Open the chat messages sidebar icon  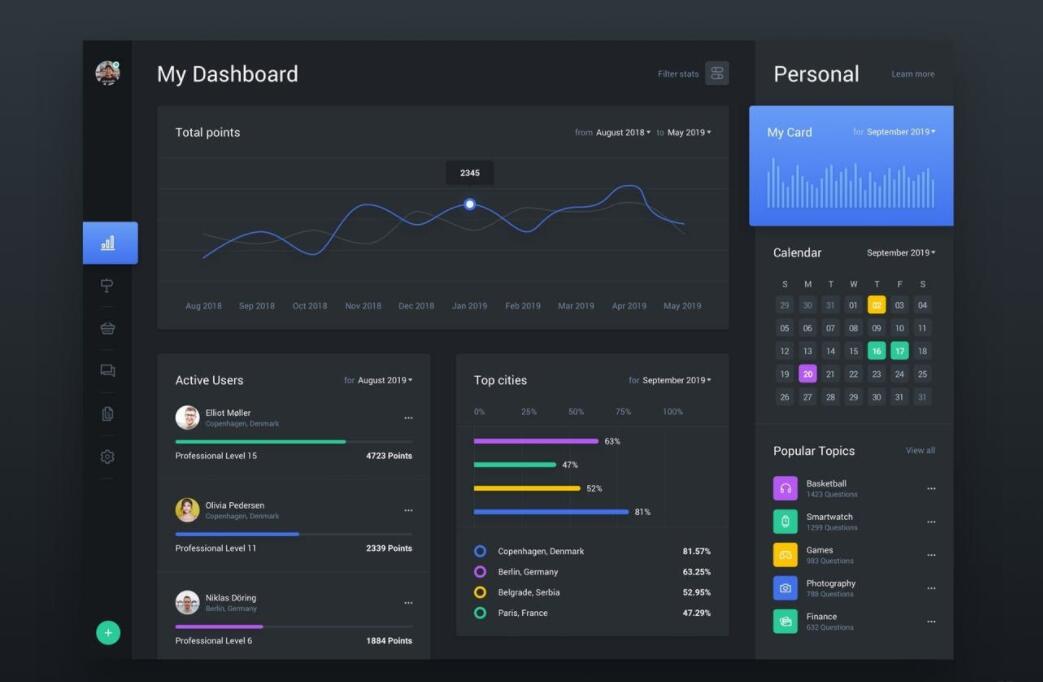(107, 371)
